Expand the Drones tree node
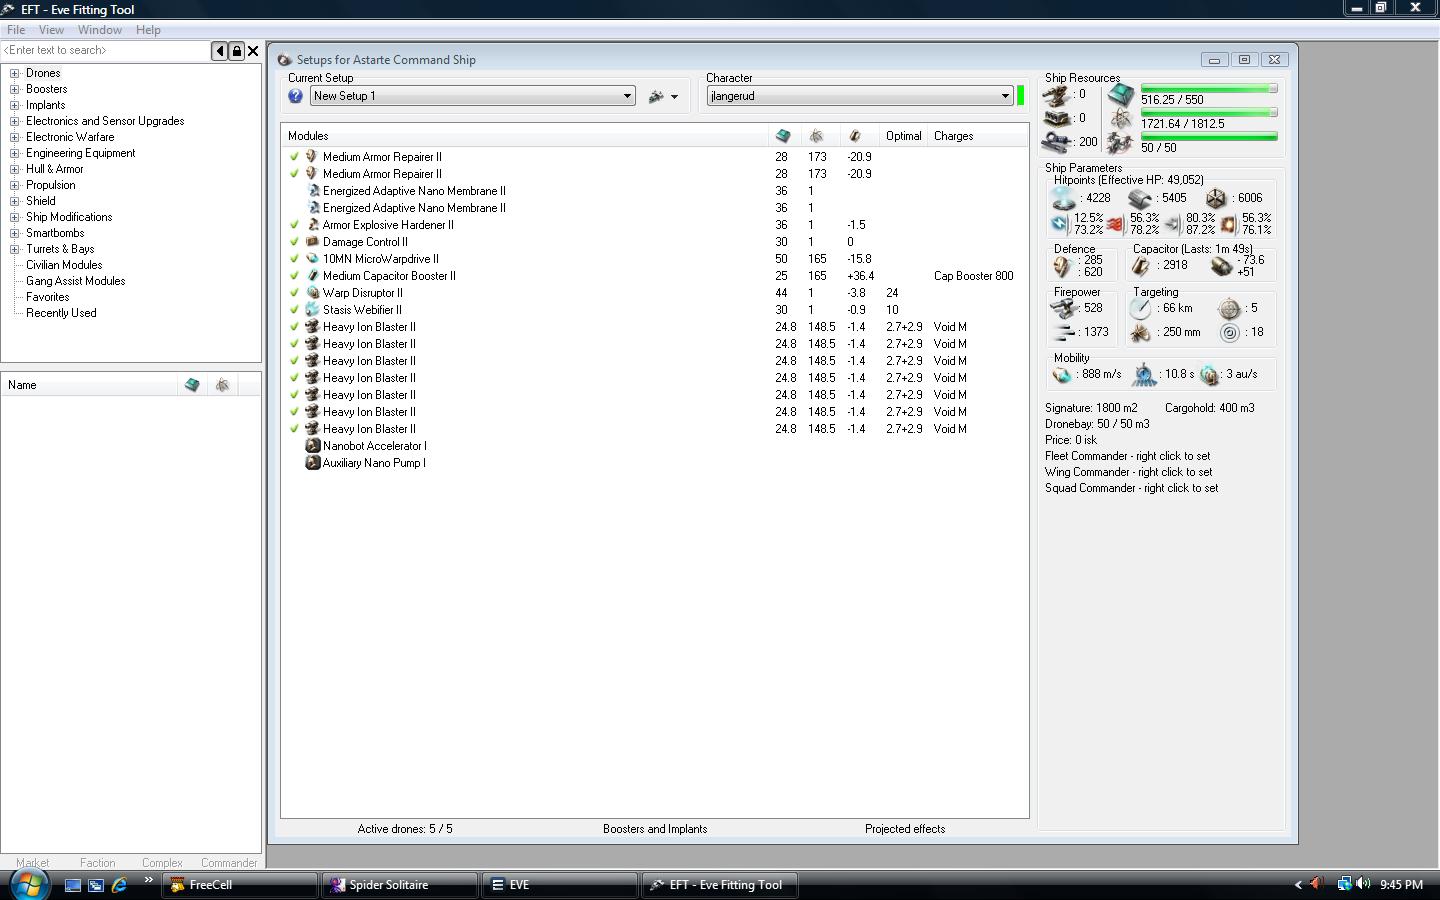The image size is (1440, 900). tap(15, 73)
